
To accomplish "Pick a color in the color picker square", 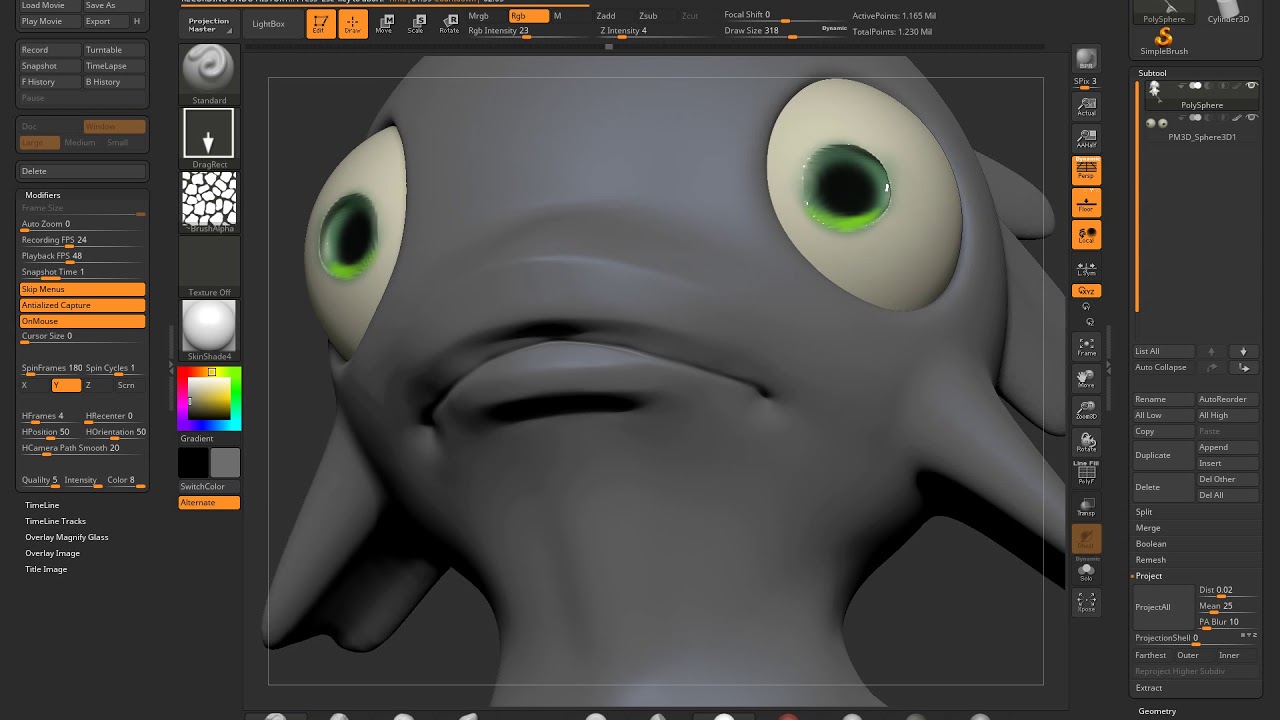I will 209,398.
